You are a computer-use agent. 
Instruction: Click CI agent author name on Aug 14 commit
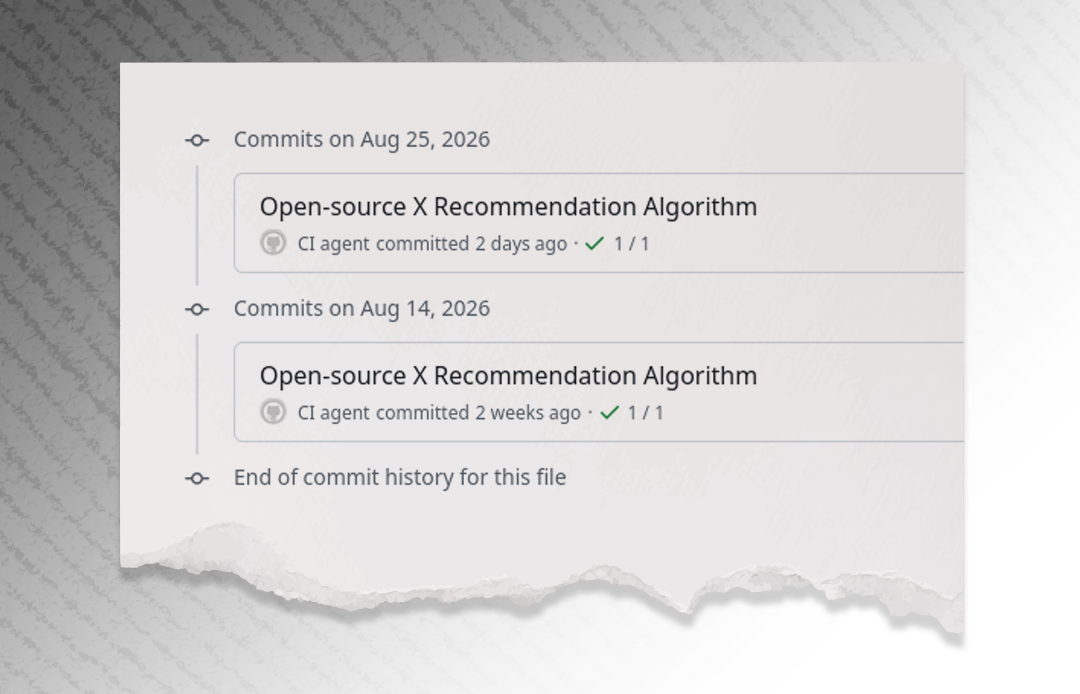[333, 412]
